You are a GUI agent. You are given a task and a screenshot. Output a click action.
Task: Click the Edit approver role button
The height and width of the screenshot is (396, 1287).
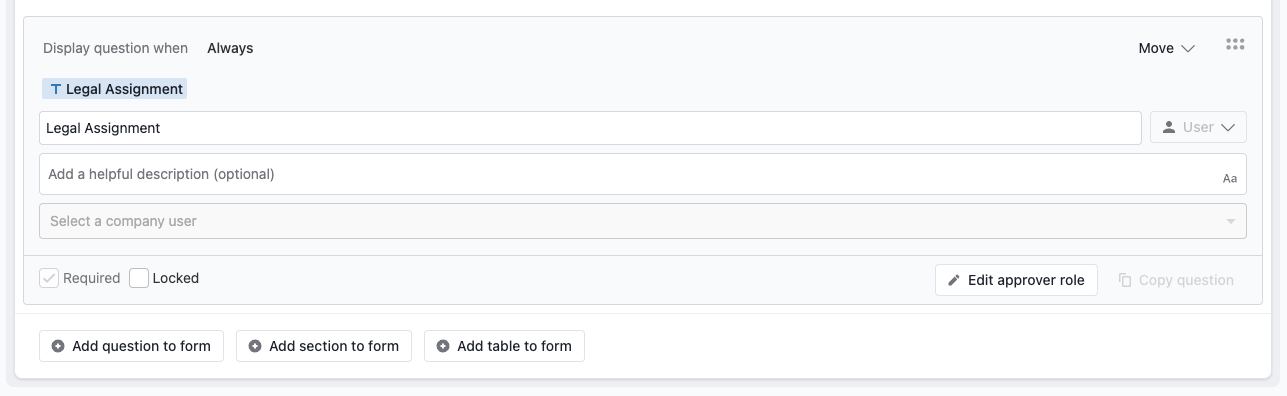point(1016,280)
